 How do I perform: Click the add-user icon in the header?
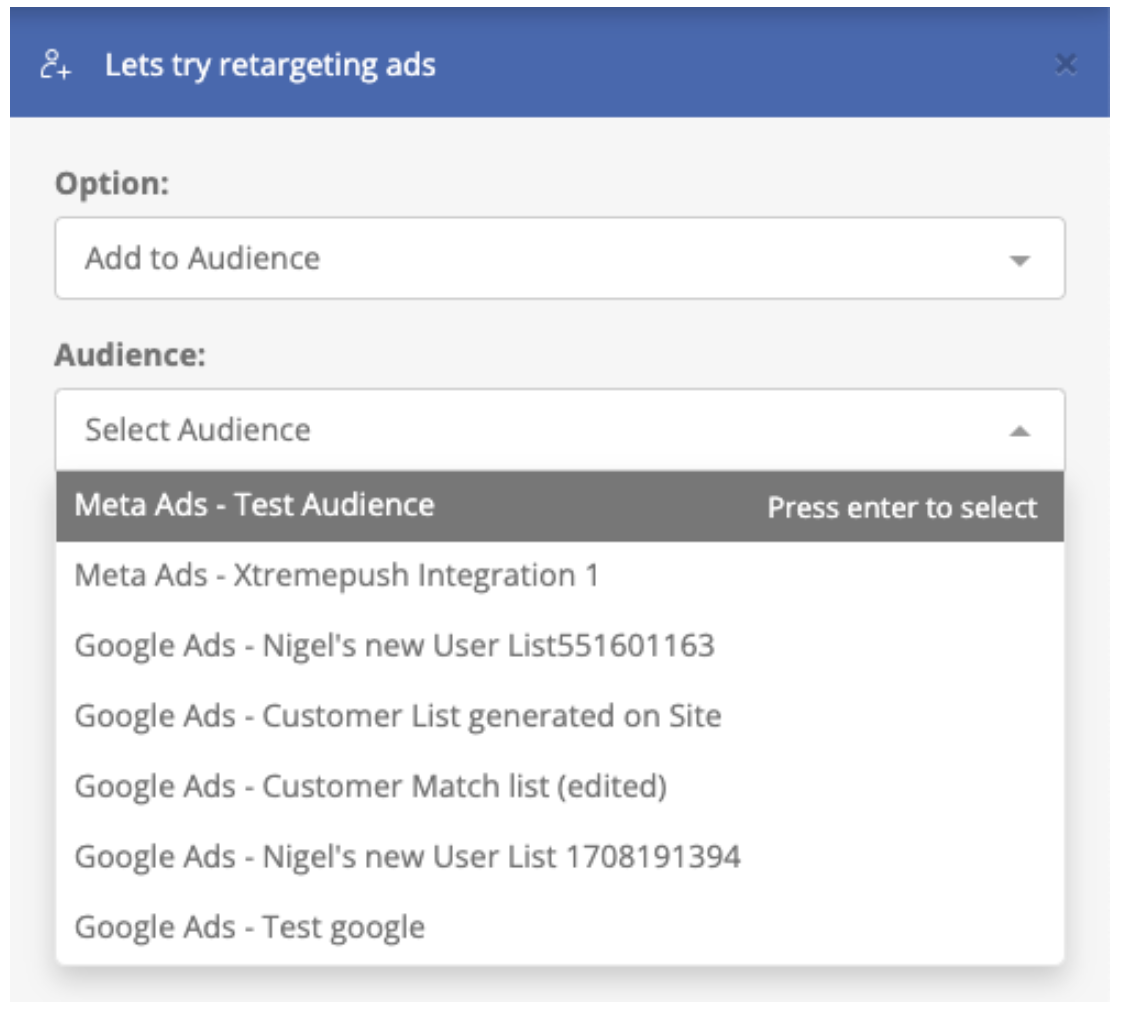[x=54, y=67]
